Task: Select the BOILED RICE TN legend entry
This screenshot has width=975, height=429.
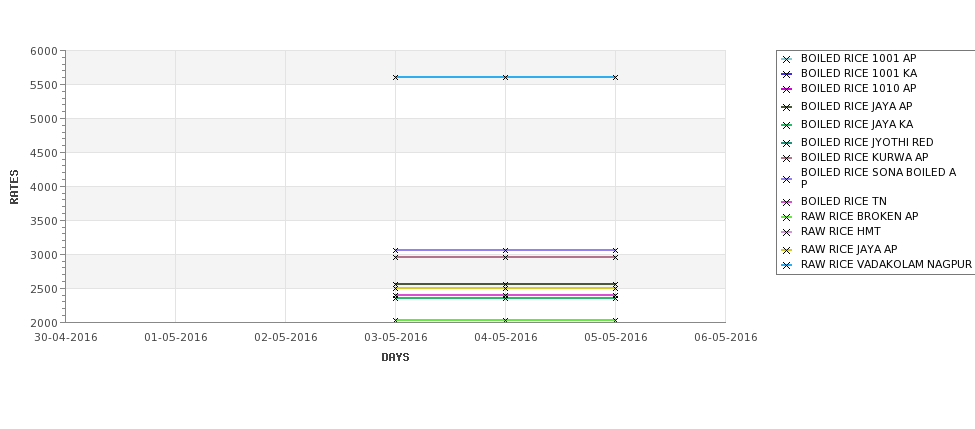Action: tap(833, 201)
